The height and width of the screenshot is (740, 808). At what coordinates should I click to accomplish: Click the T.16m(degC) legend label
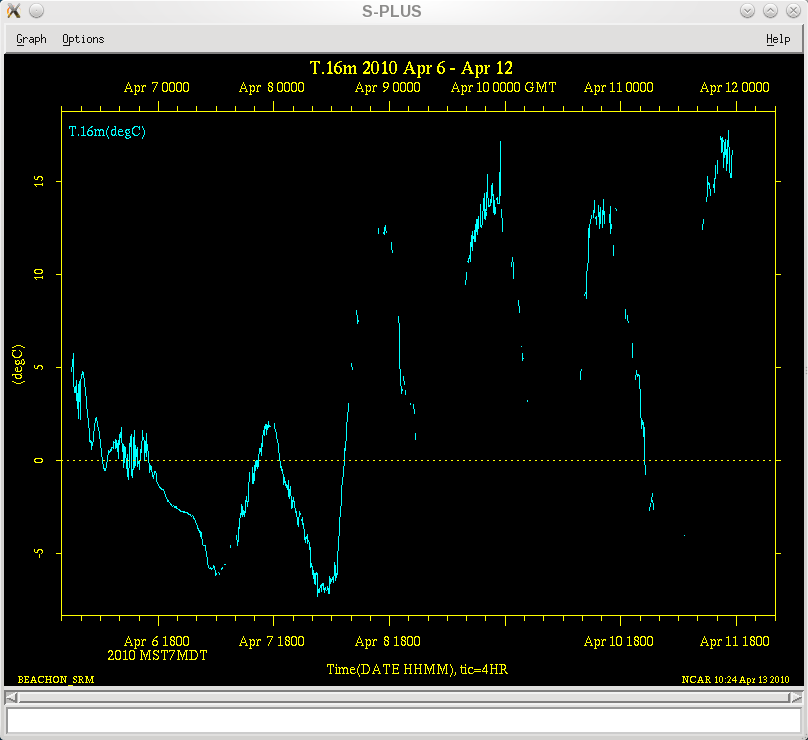pyautogui.click(x=107, y=132)
